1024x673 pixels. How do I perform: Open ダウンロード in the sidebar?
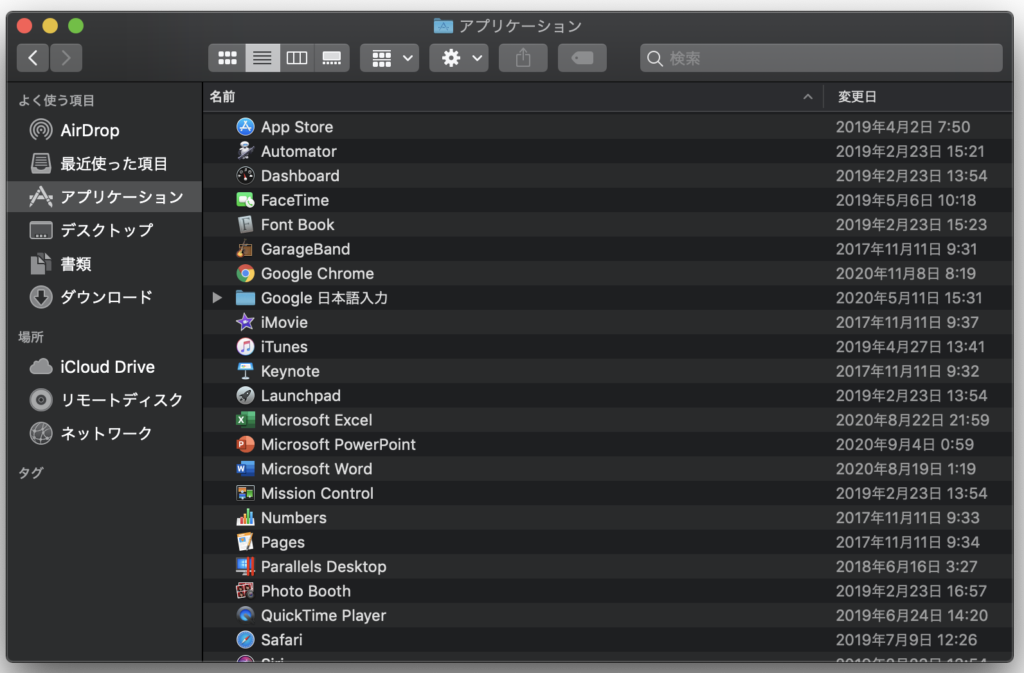[x=104, y=297]
